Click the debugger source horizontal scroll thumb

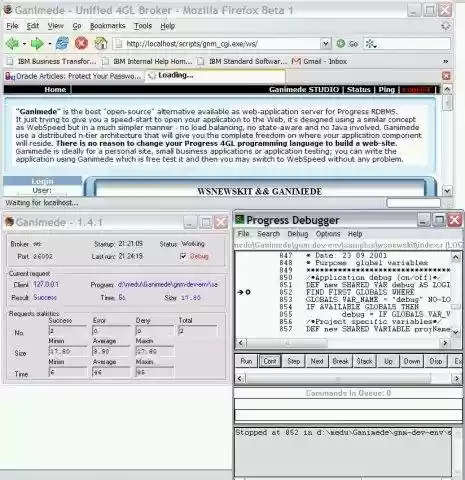point(287,343)
